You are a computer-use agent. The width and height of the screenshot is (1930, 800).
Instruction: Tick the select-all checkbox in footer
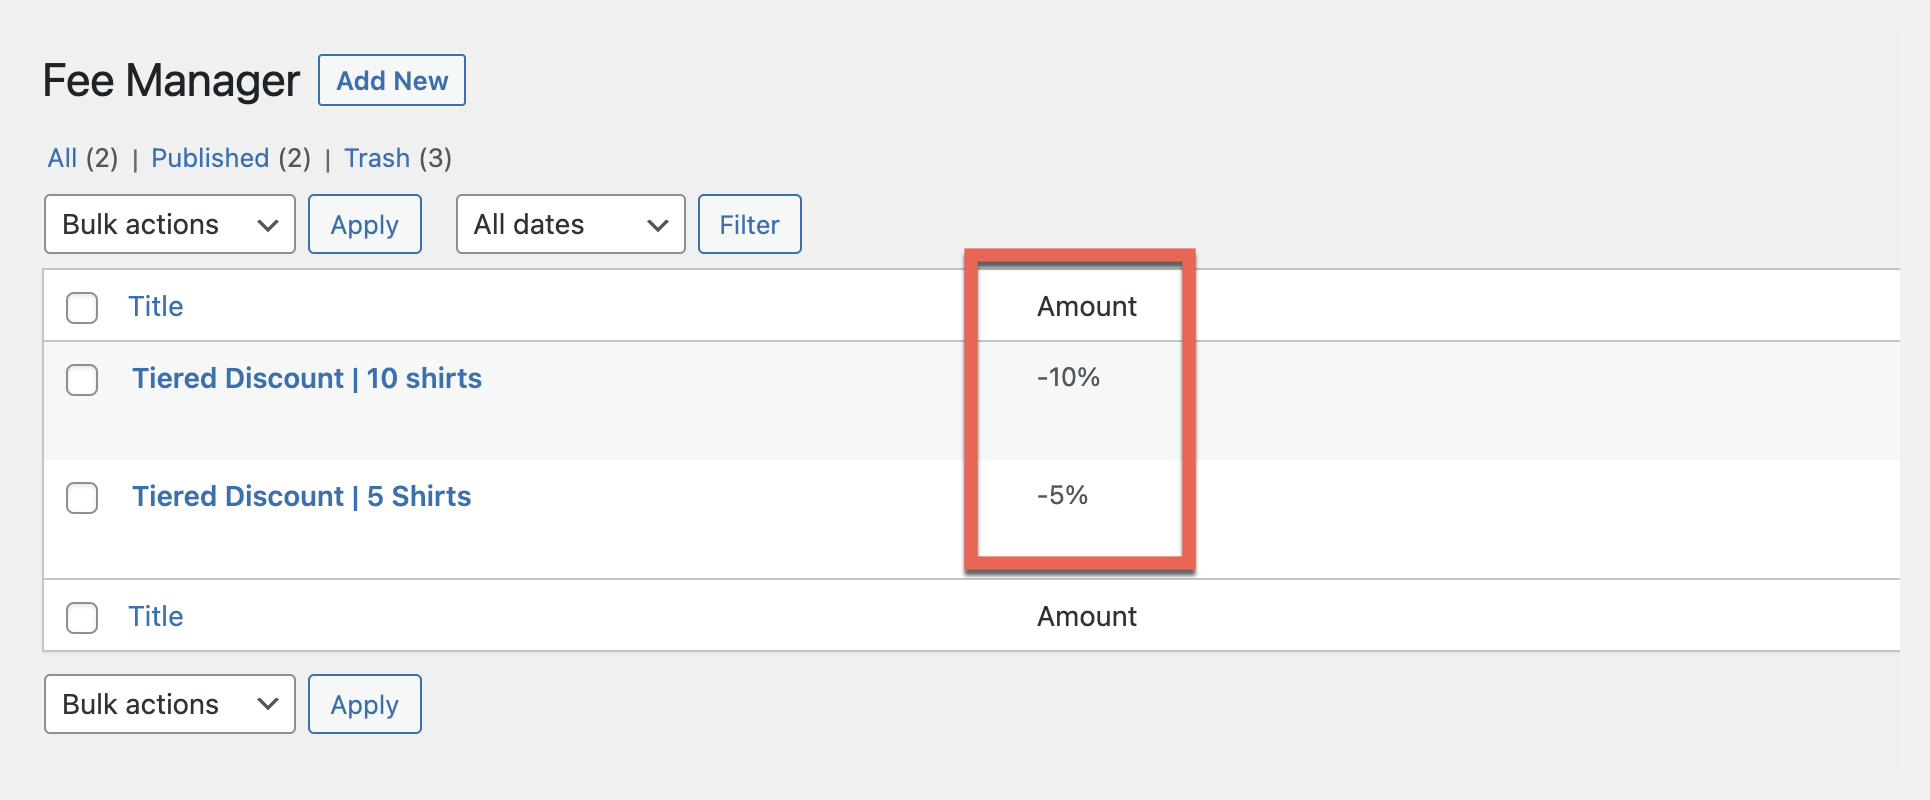point(82,617)
